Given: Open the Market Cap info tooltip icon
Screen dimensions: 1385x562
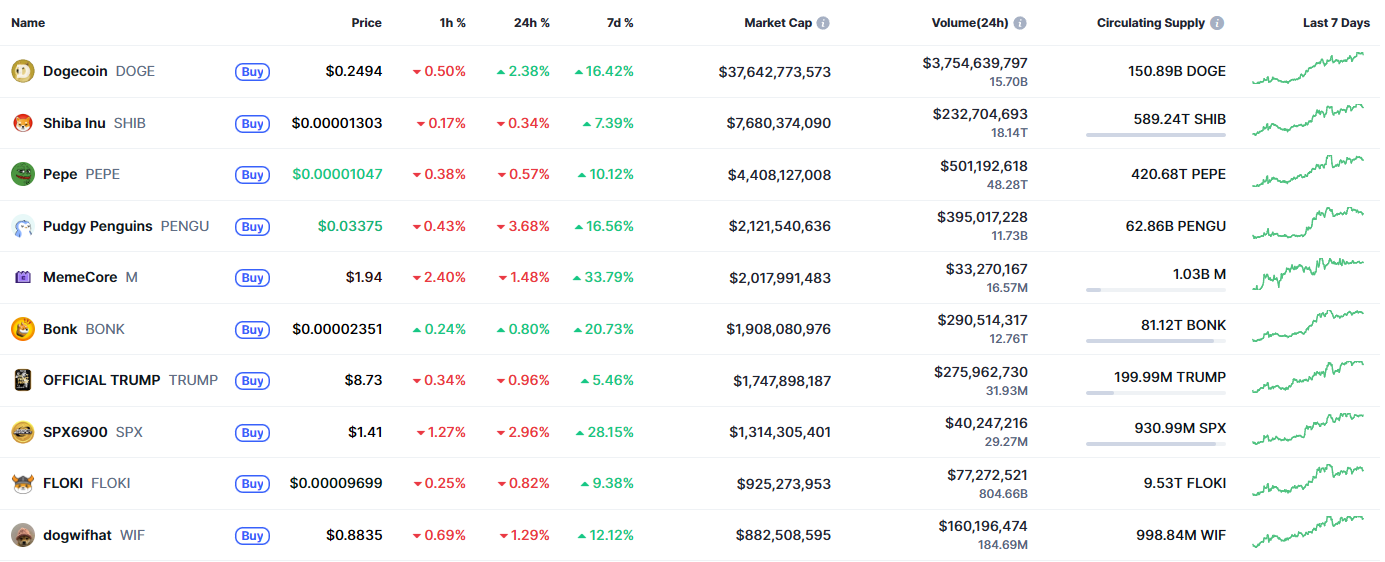Looking at the screenshot, I should (x=823, y=23).
